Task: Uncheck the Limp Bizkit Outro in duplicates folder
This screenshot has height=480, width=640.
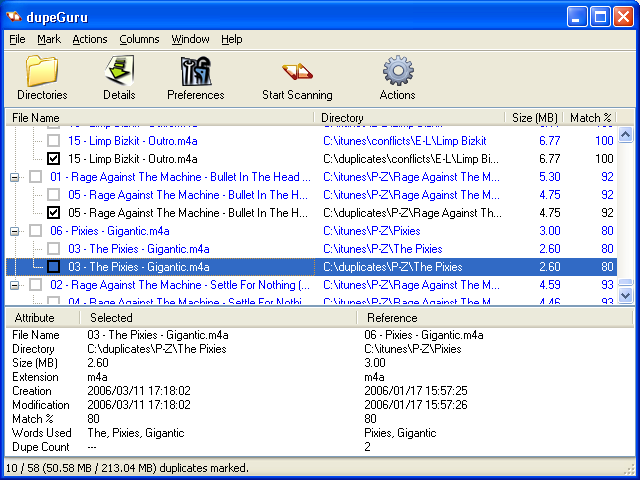Action: [53, 159]
